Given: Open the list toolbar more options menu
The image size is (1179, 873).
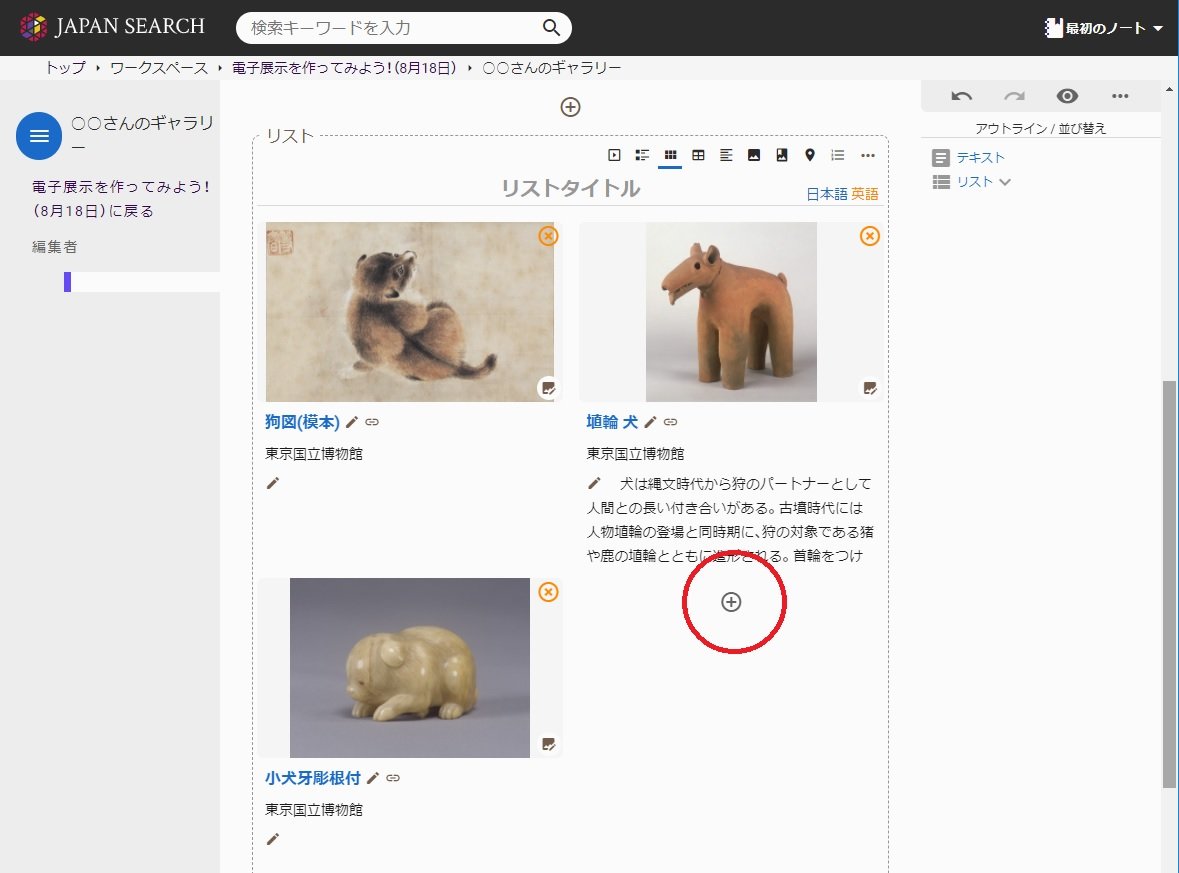Looking at the screenshot, I should click(x=867, y=155).
